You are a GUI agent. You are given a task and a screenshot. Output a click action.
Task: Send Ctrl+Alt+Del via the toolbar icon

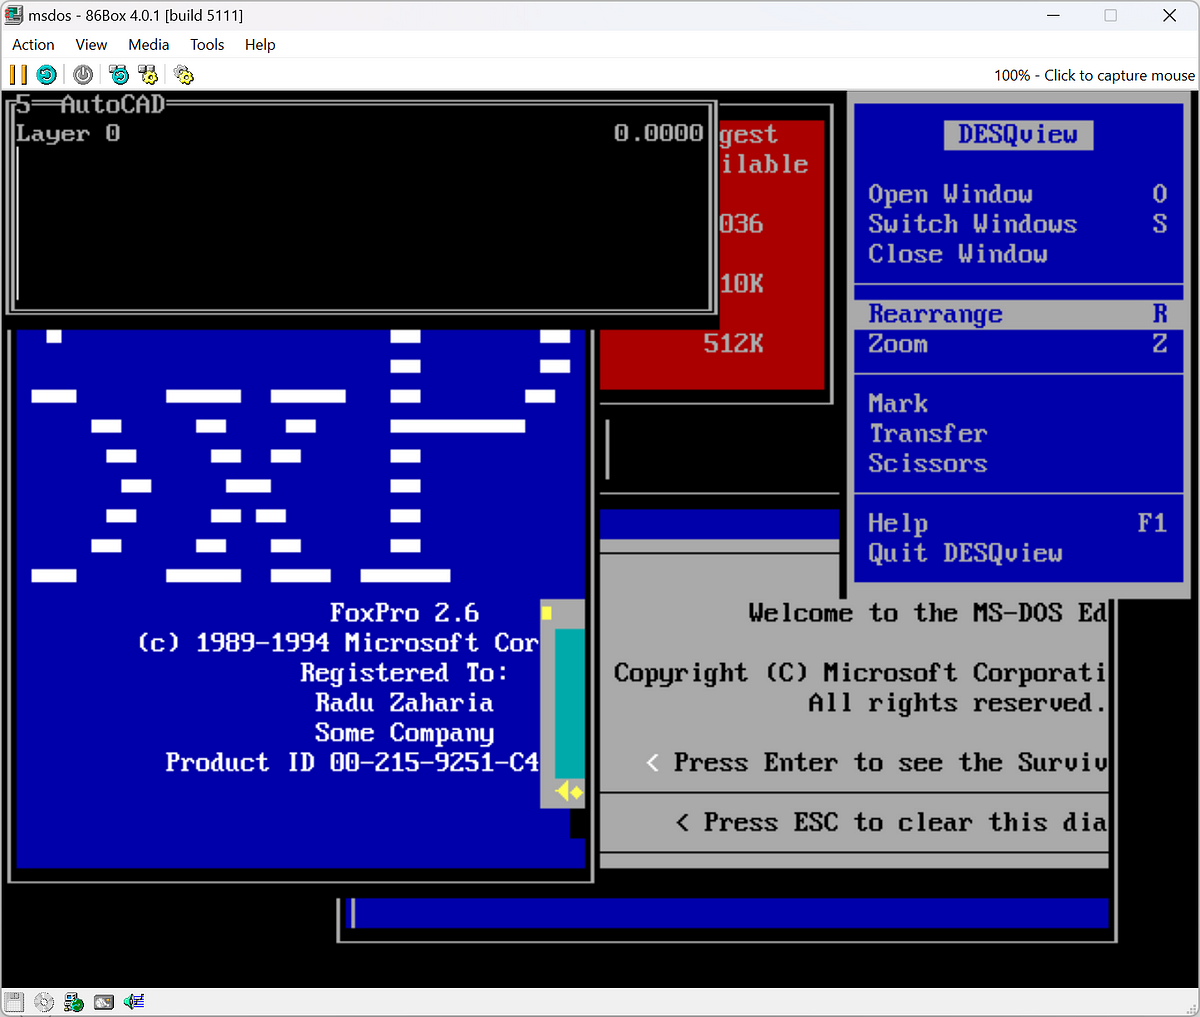pos(119,75)
